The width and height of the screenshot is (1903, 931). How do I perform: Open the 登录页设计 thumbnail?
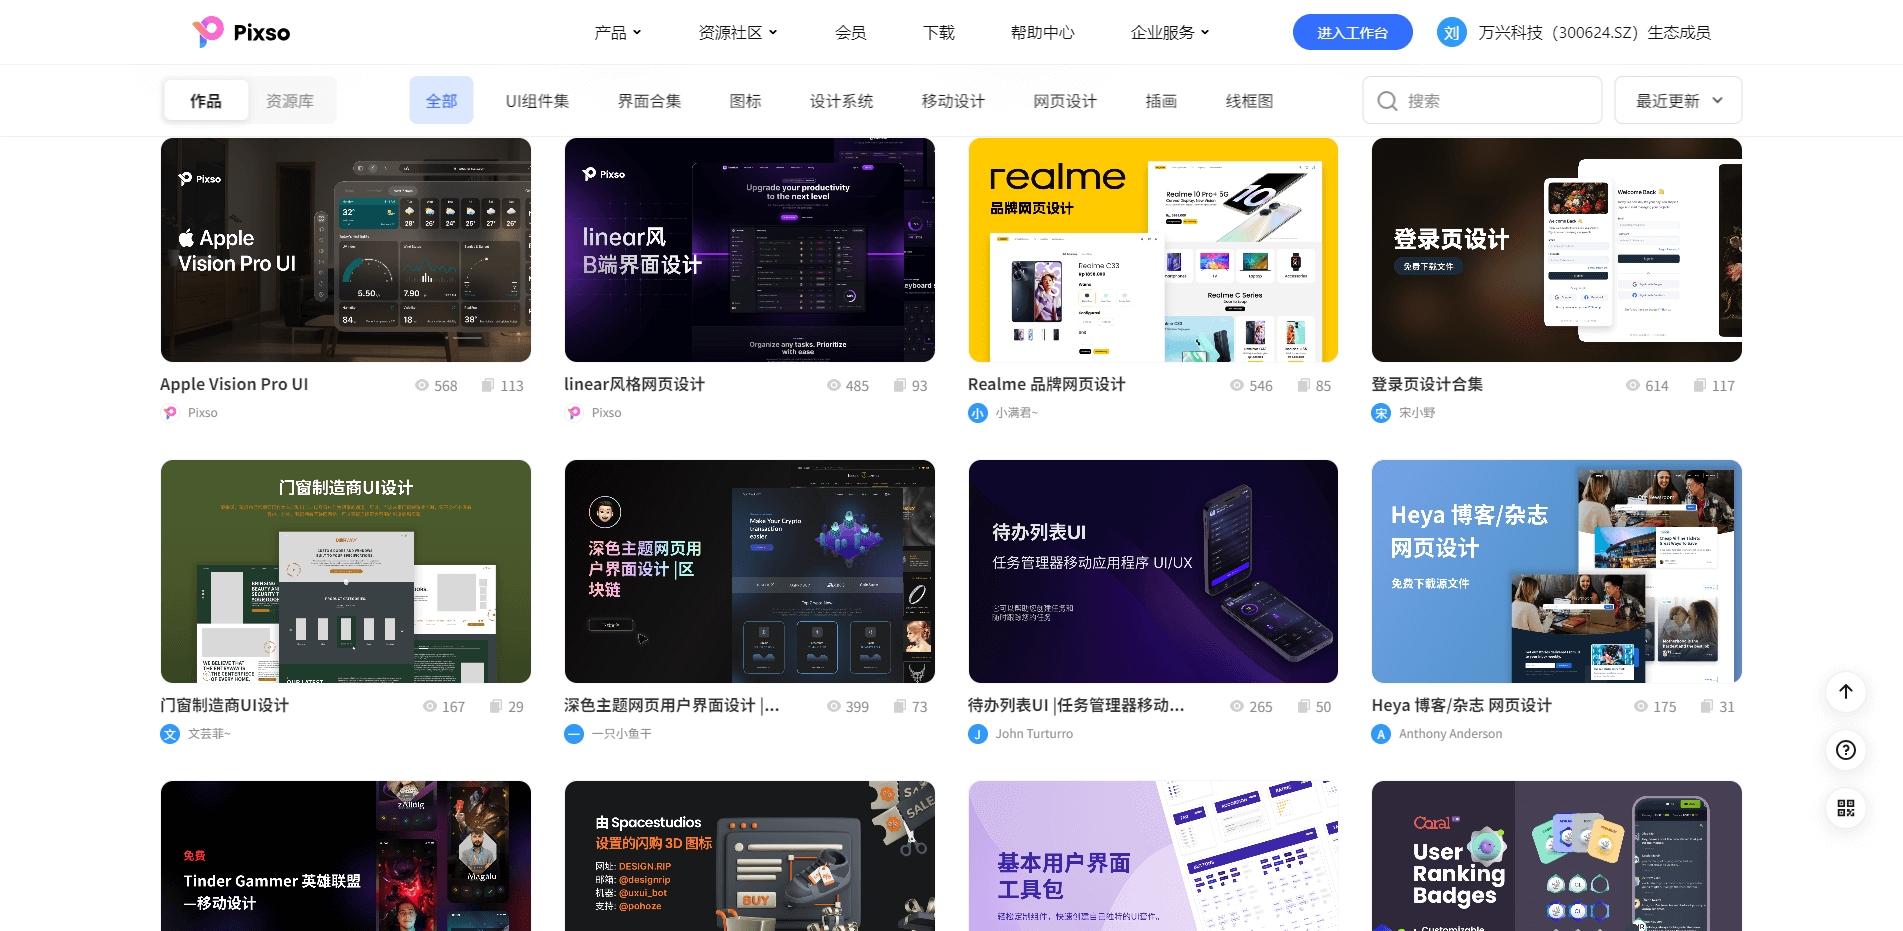tap(1556, 250)
